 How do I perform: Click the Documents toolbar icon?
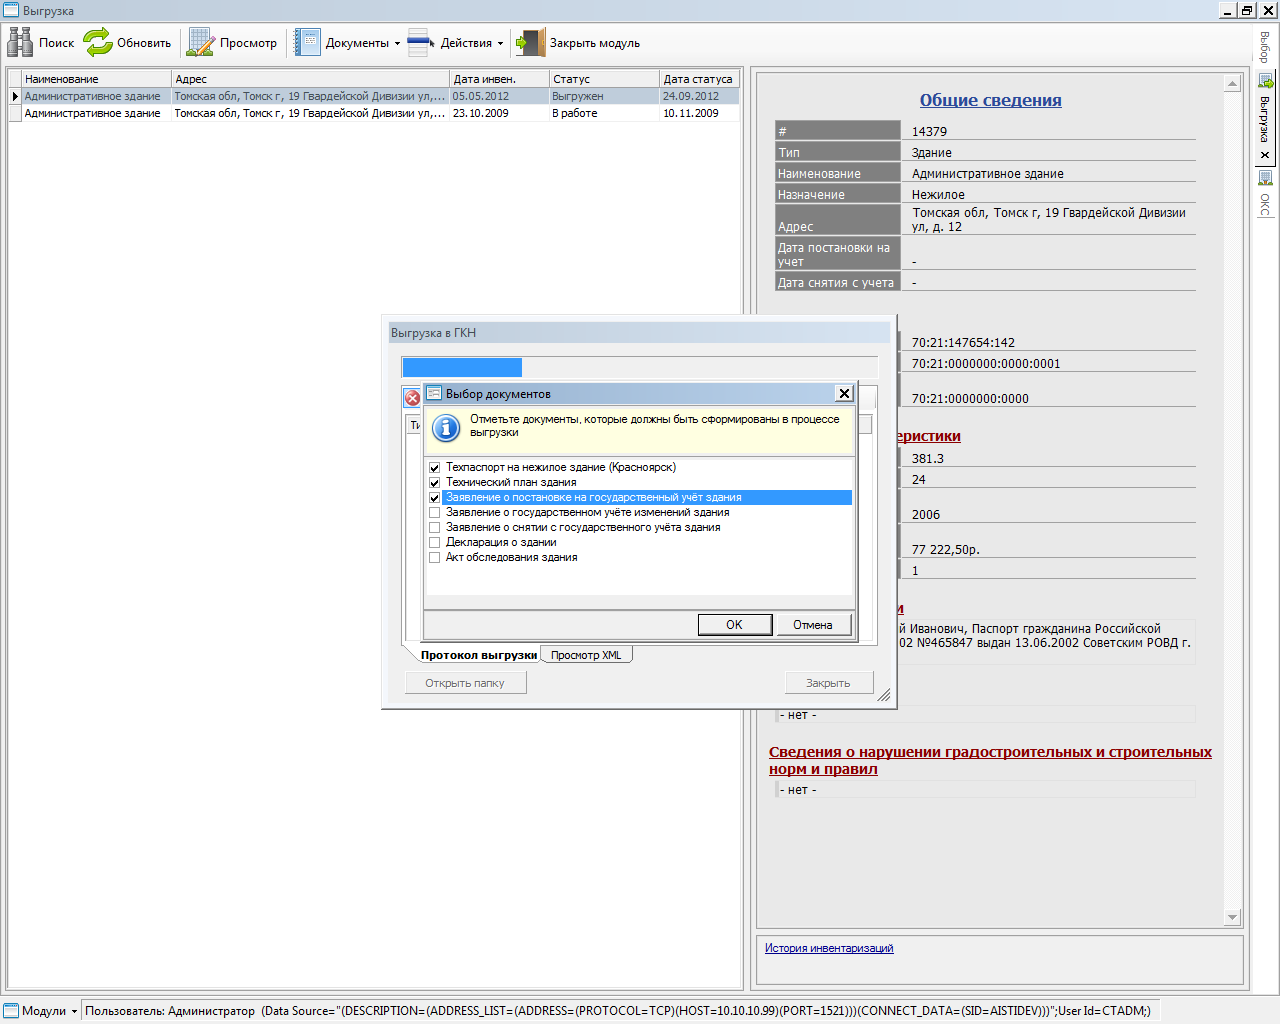coord(308,43)
